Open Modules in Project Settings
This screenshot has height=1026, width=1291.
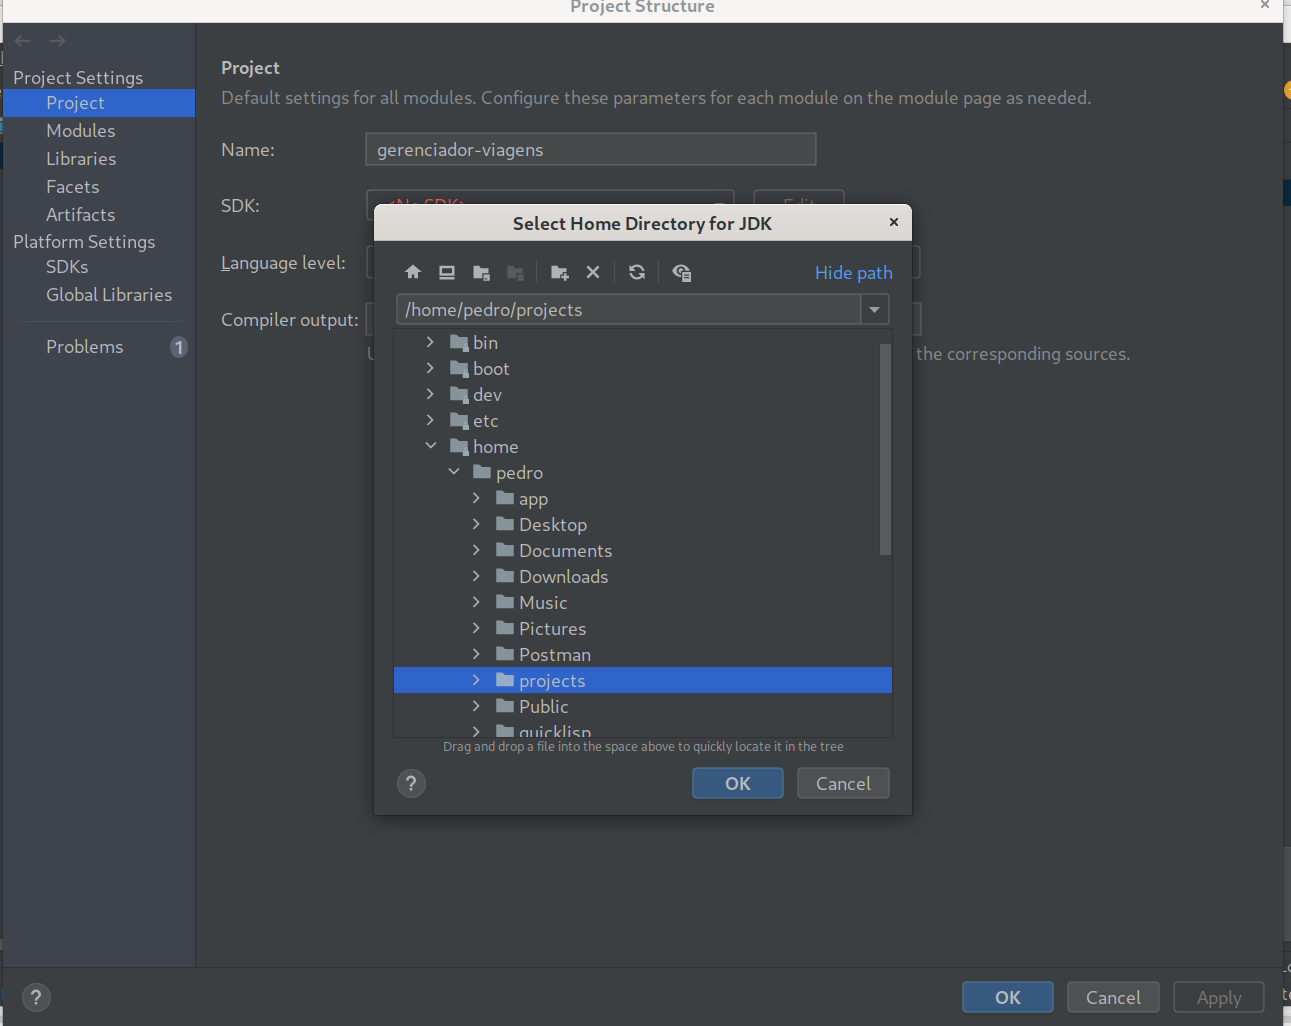(x=80, y=131)
